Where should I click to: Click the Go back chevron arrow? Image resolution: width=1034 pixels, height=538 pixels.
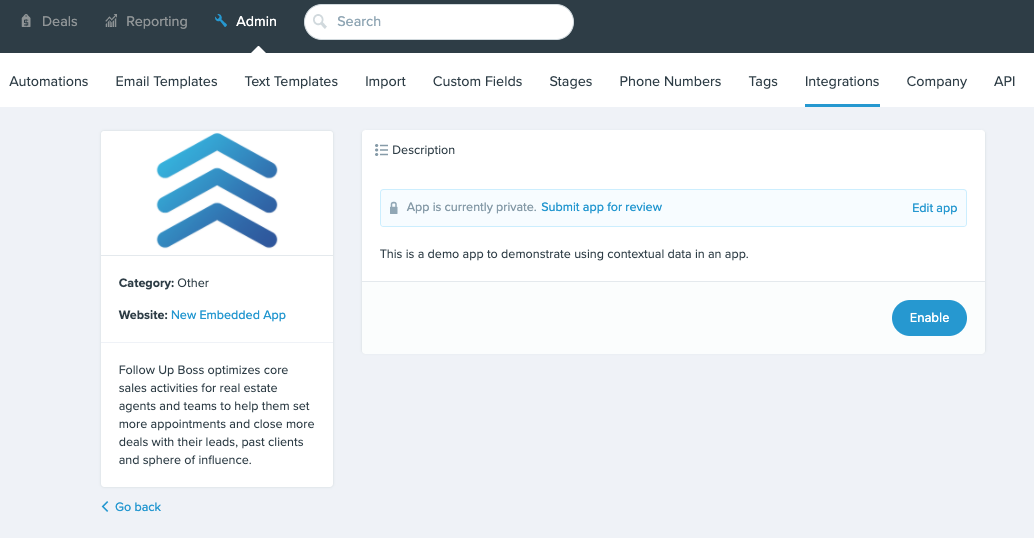pyautogui.click(x=104, y=506)
